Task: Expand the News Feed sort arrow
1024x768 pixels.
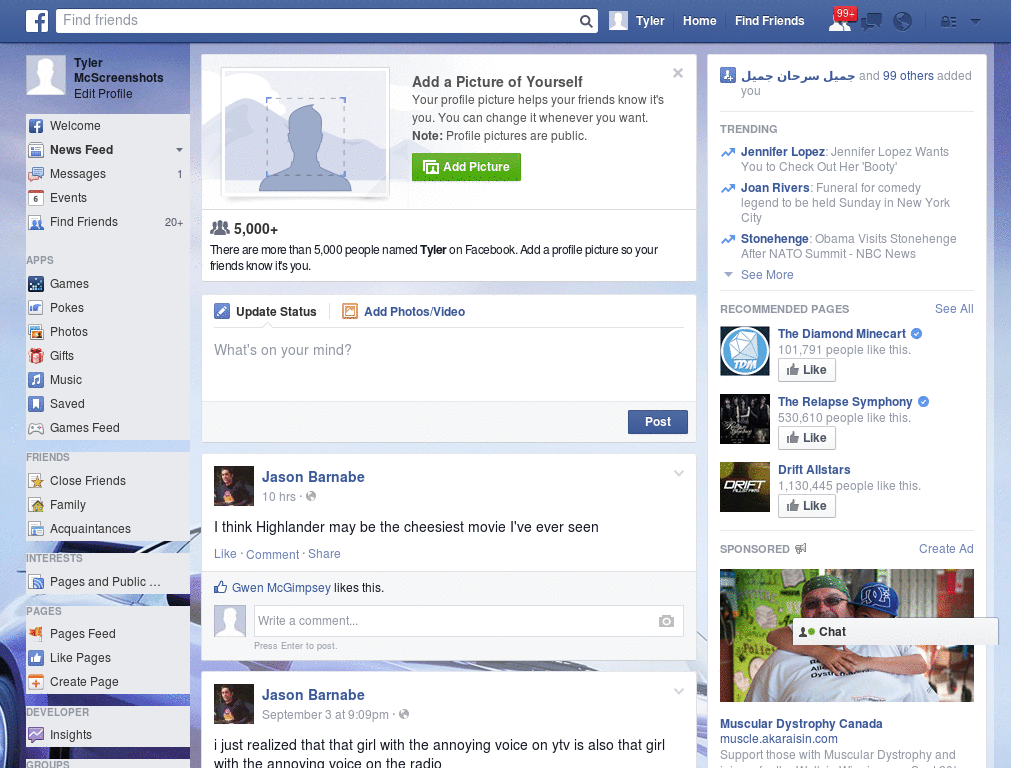Action: [x=179, y=150]
